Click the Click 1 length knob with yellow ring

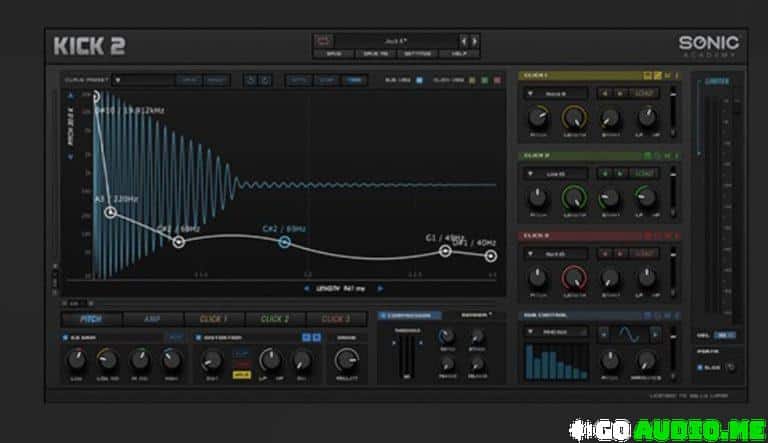pos(574,118)
